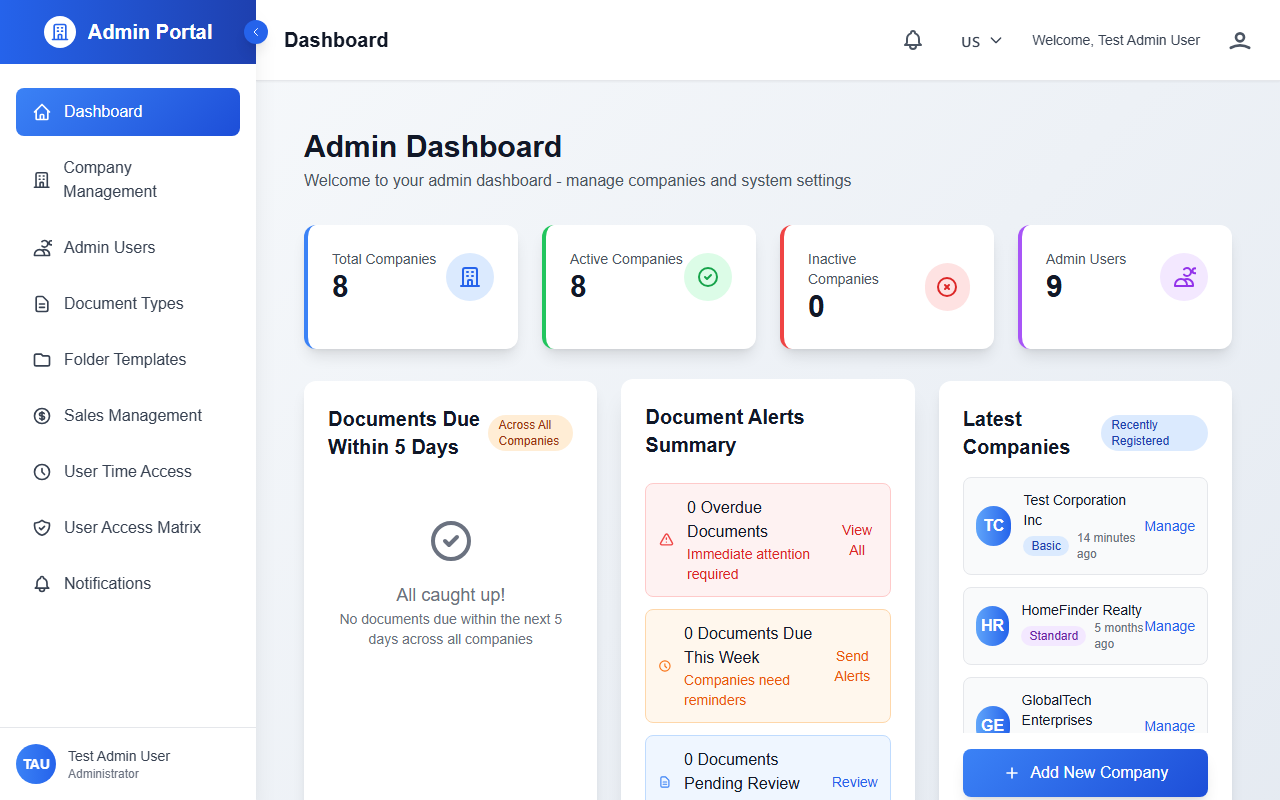The height and width of the screenshot is (800, 1280).
Task: Open the US language dropdown
Action: [980, 41]
